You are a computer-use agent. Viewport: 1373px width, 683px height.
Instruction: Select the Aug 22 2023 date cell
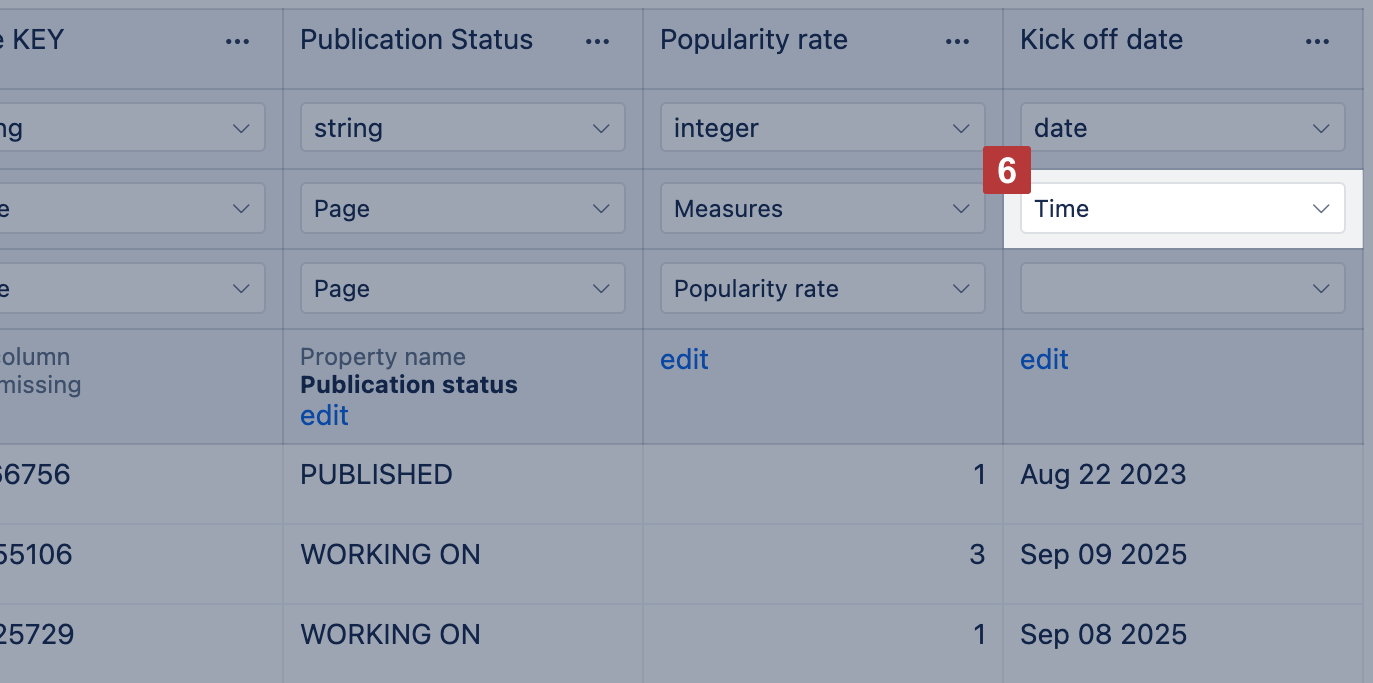tap(1103, 474)
